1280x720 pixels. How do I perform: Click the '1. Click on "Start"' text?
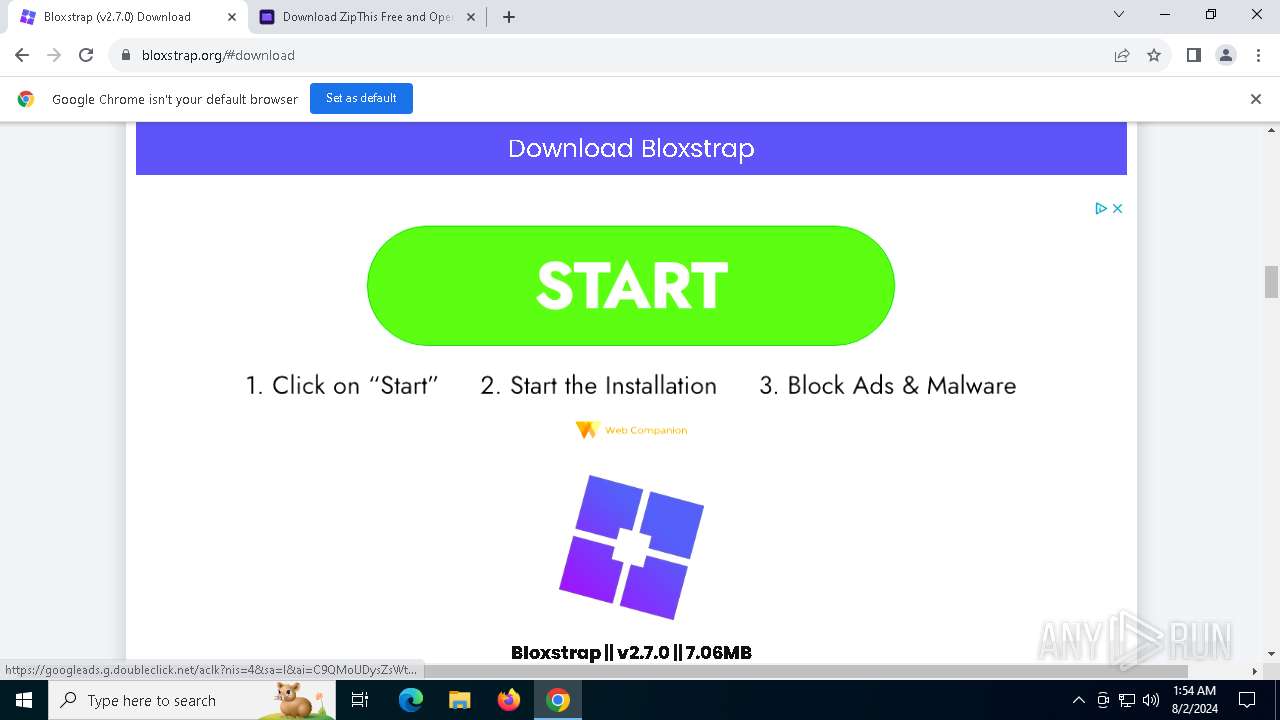click(x=342, y=386)
